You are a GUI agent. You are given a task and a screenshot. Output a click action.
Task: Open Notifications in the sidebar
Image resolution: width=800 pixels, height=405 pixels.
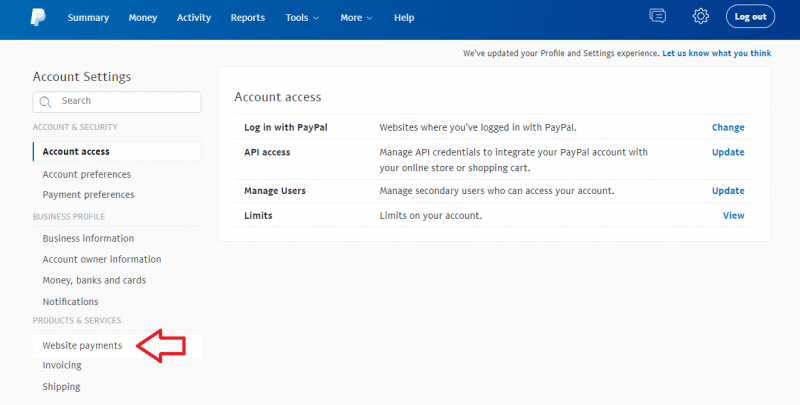[70, 302]
